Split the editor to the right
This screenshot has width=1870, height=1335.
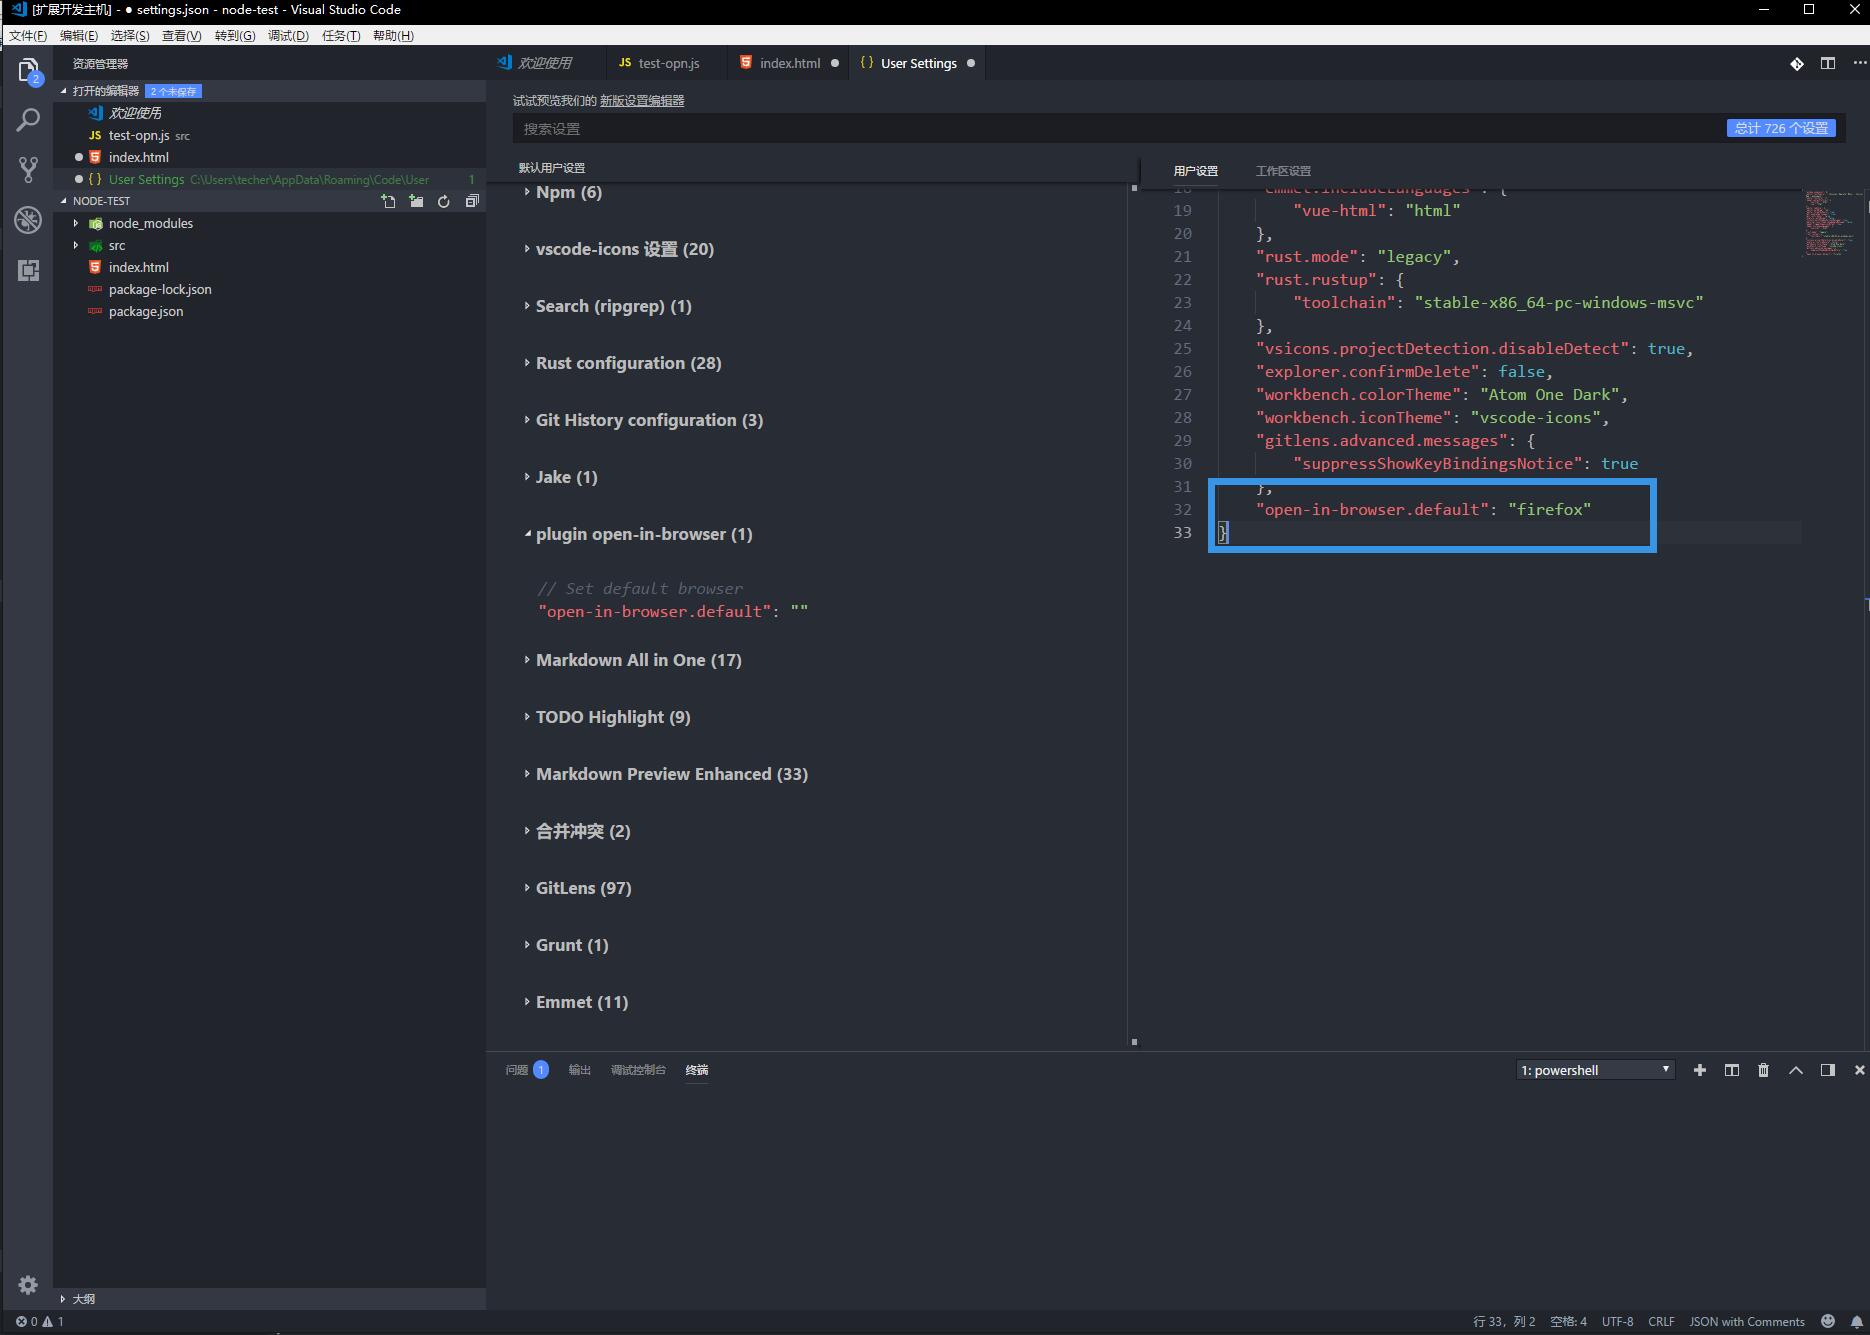click(1829, 62)
